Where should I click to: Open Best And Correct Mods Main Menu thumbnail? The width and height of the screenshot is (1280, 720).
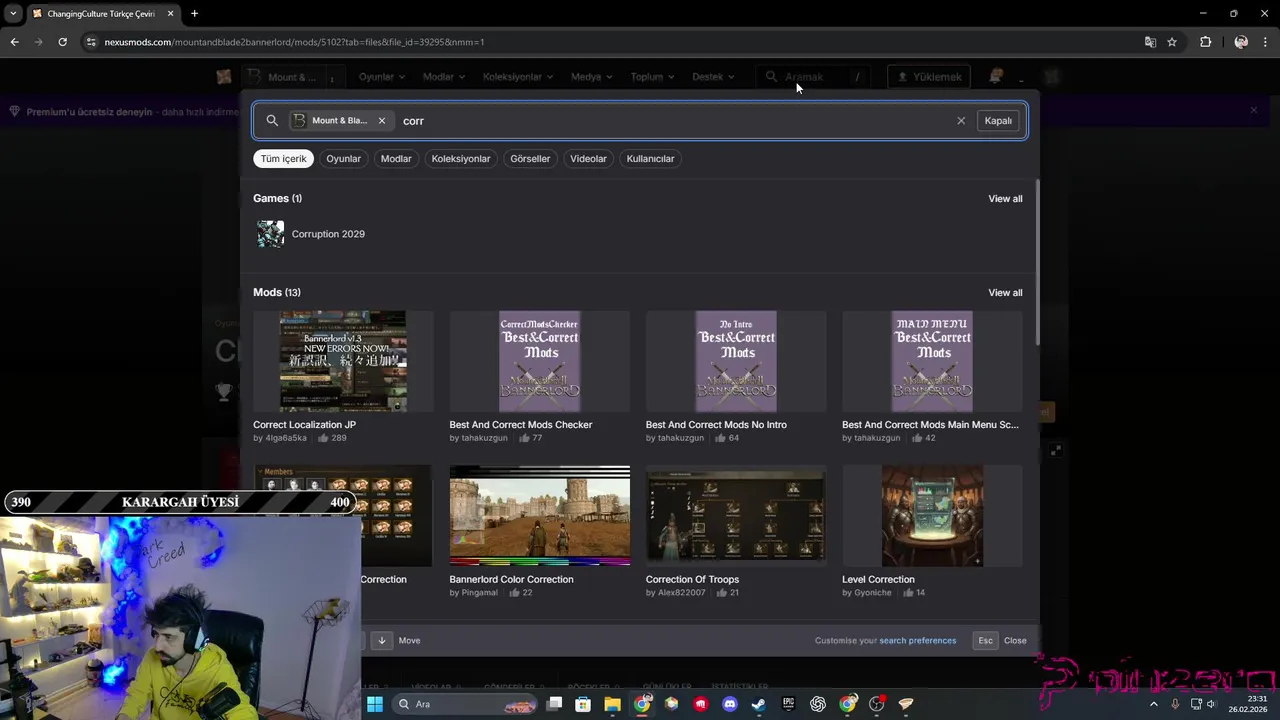(932, 361)
